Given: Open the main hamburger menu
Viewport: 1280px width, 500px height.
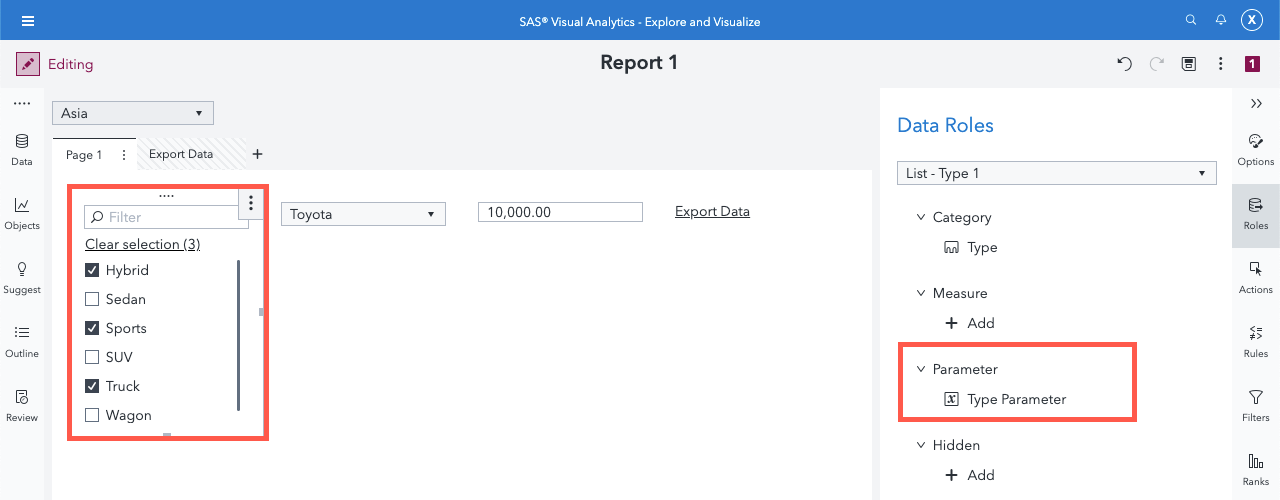Looking at the screenshot, I should click(27, 20).
